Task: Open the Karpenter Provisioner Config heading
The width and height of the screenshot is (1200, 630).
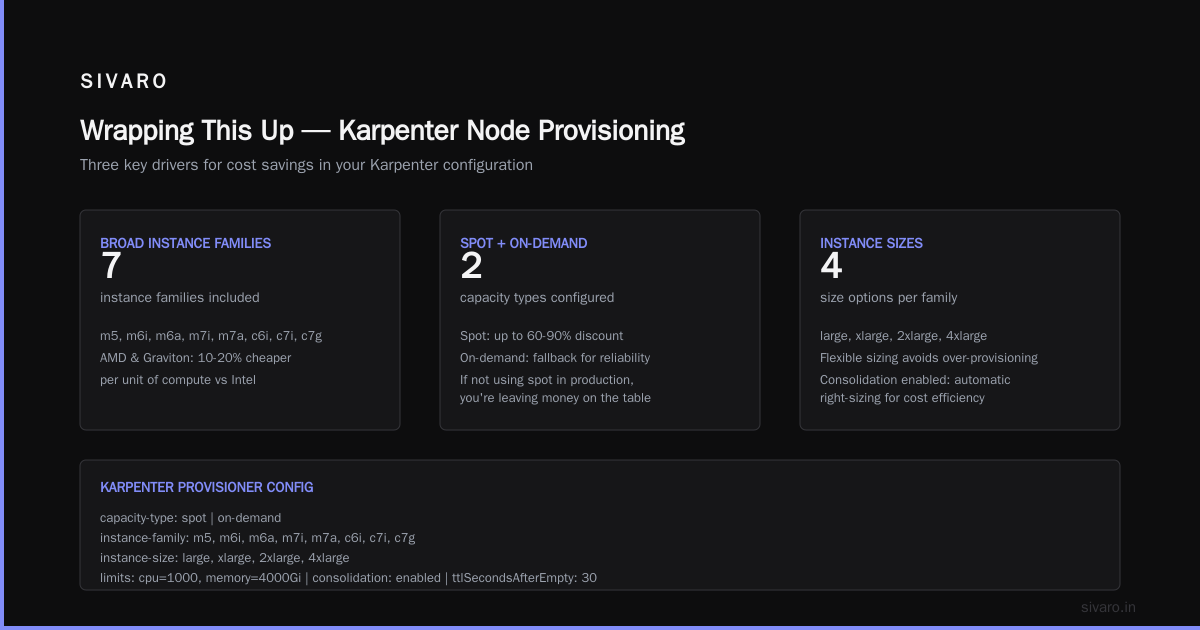Action: [207, 487]
